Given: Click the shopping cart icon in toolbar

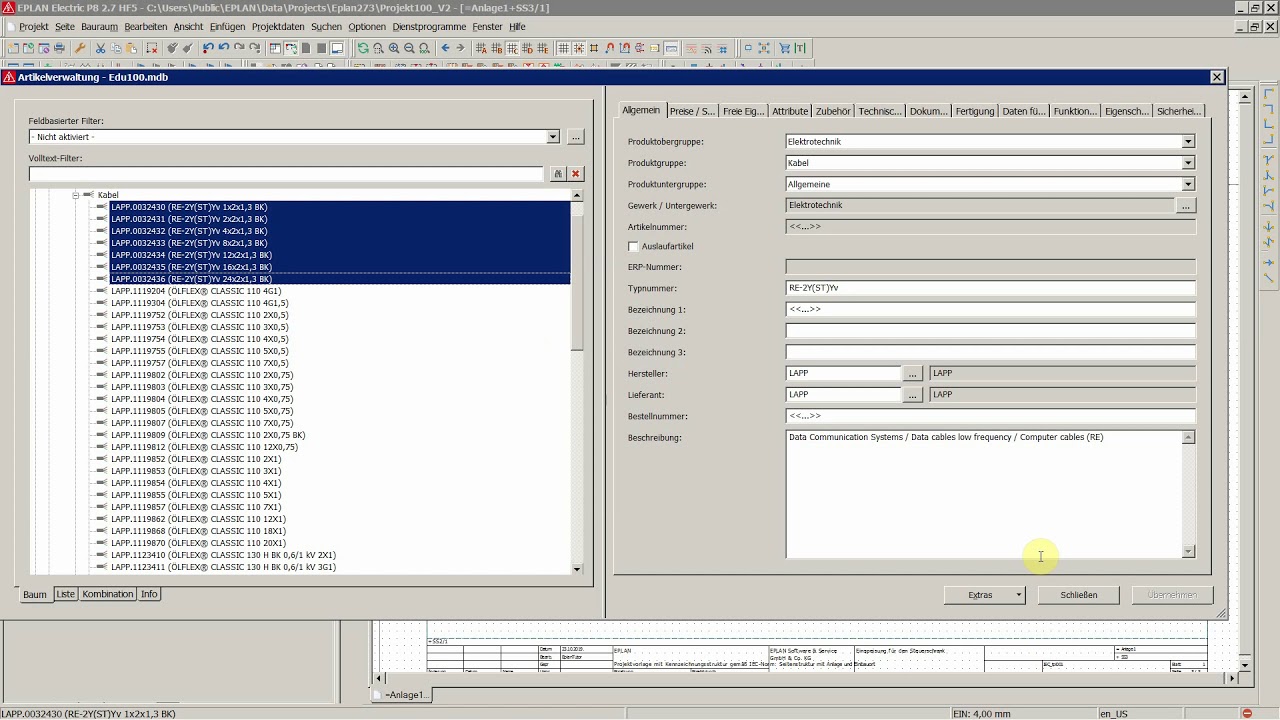Looking at the screenshot, I should point(784,48).
